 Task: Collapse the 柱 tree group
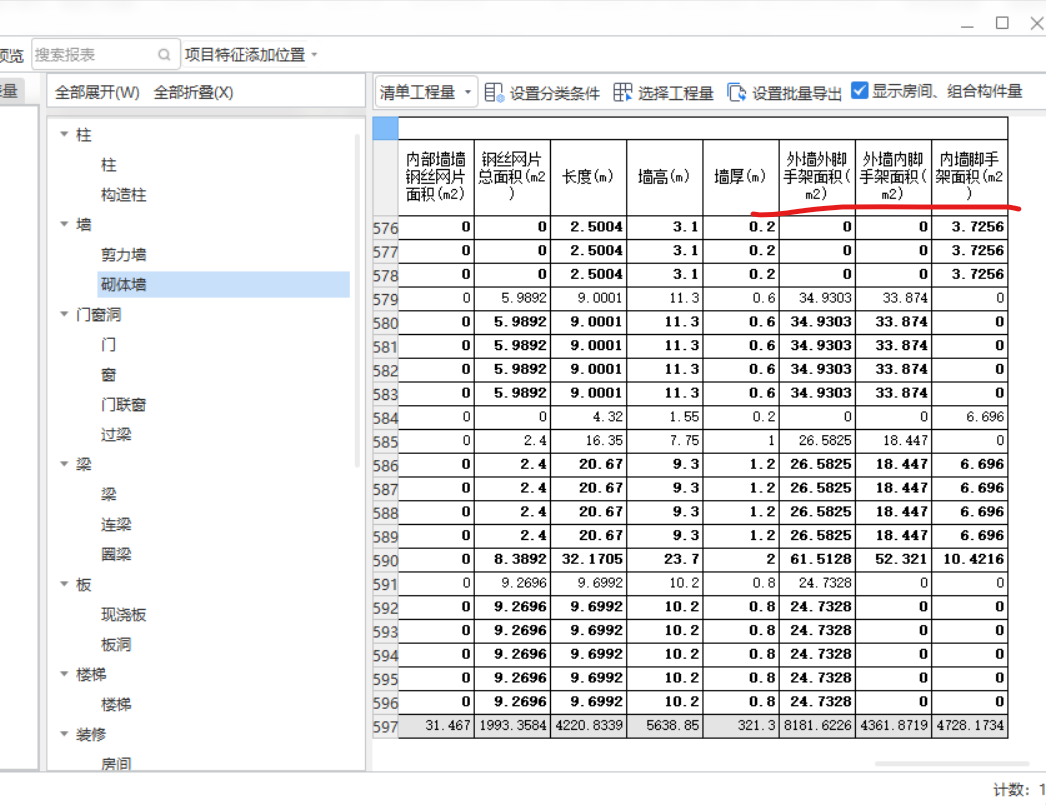64,134
